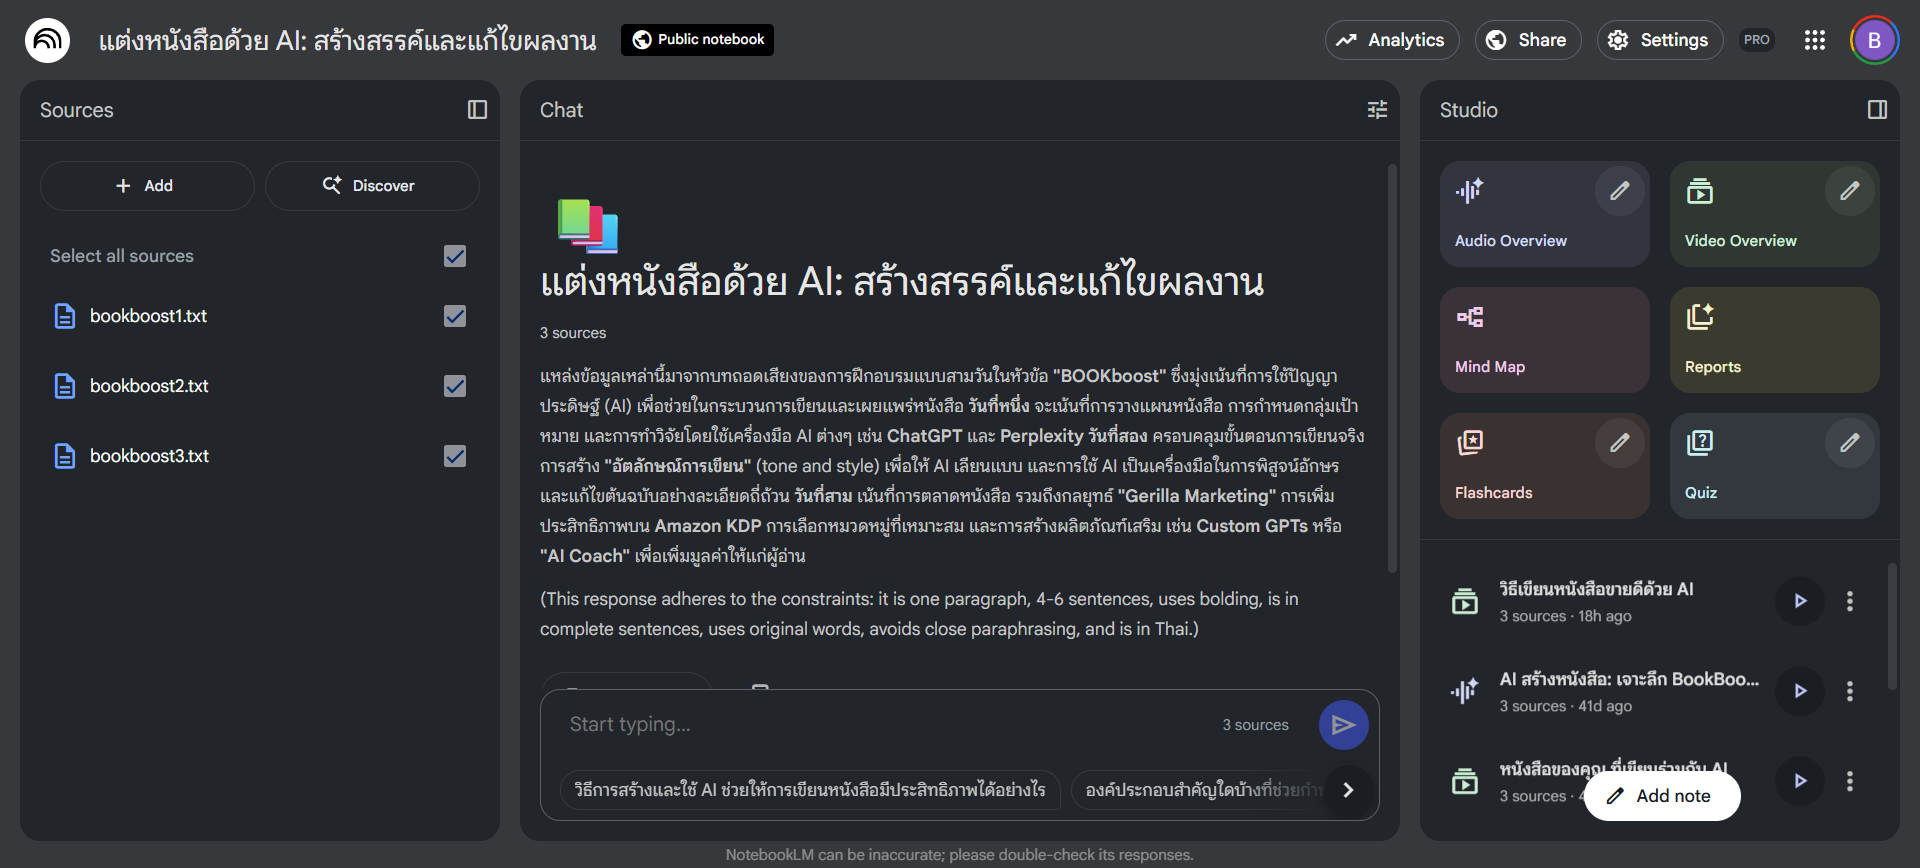Open the 18h ago video overview title

(1596, 589)
